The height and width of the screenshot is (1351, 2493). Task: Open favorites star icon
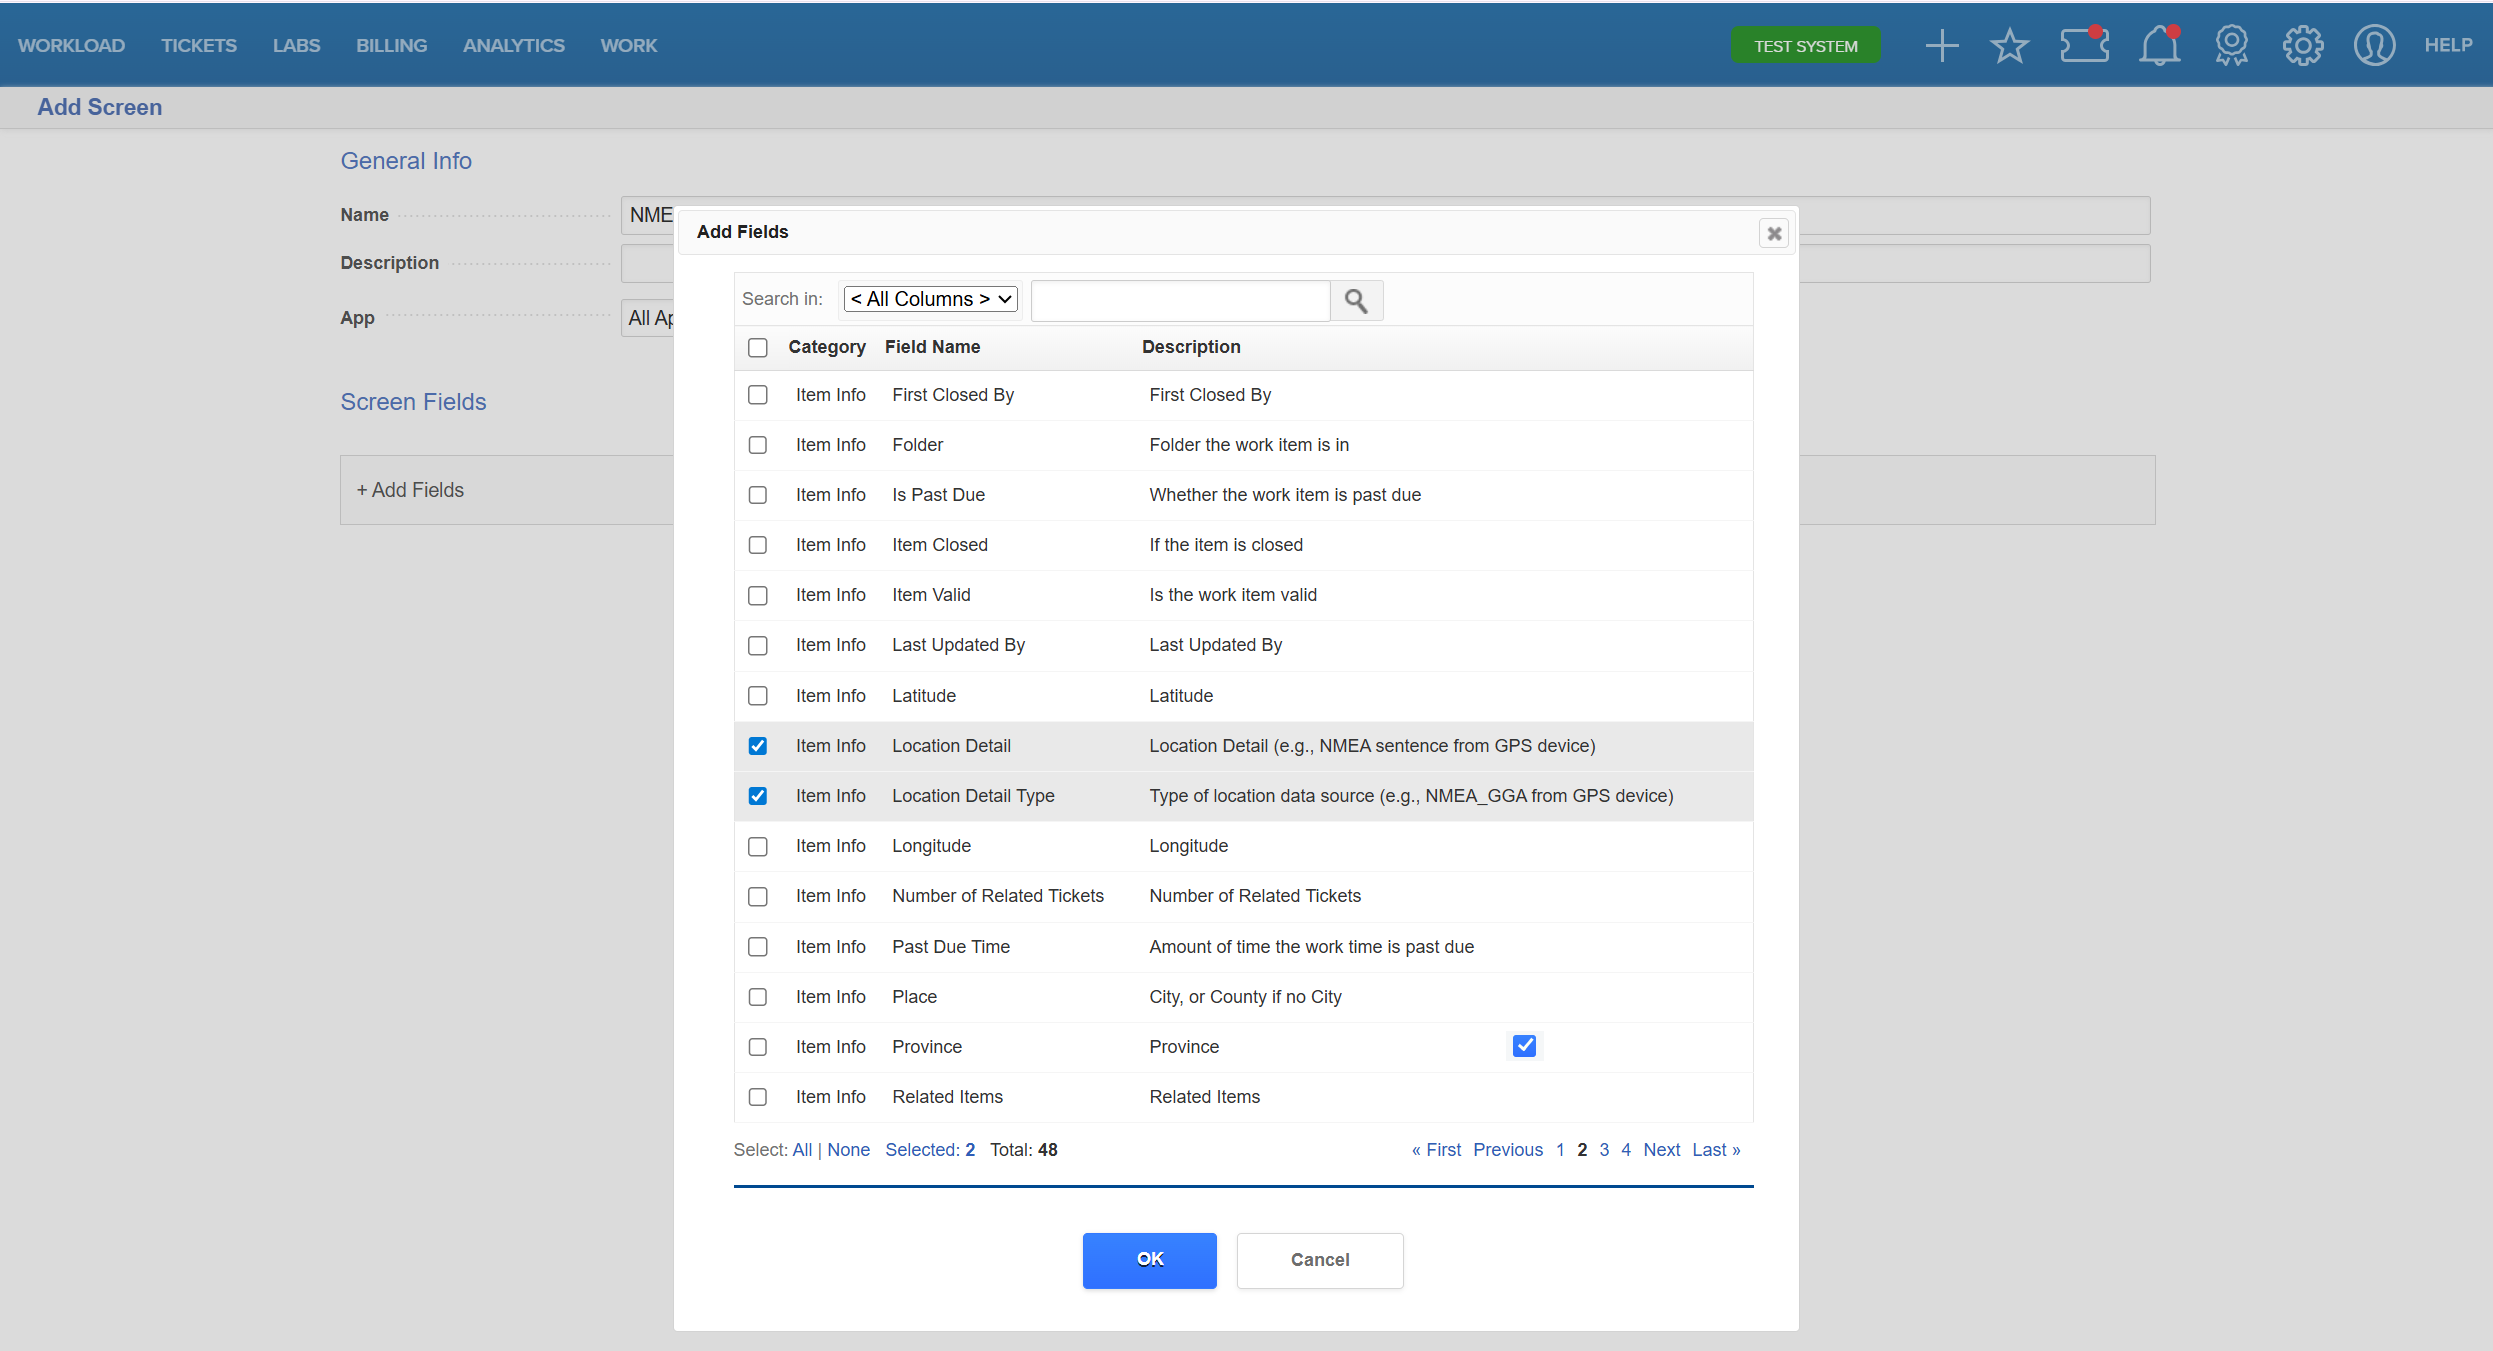coord(2009,46)
